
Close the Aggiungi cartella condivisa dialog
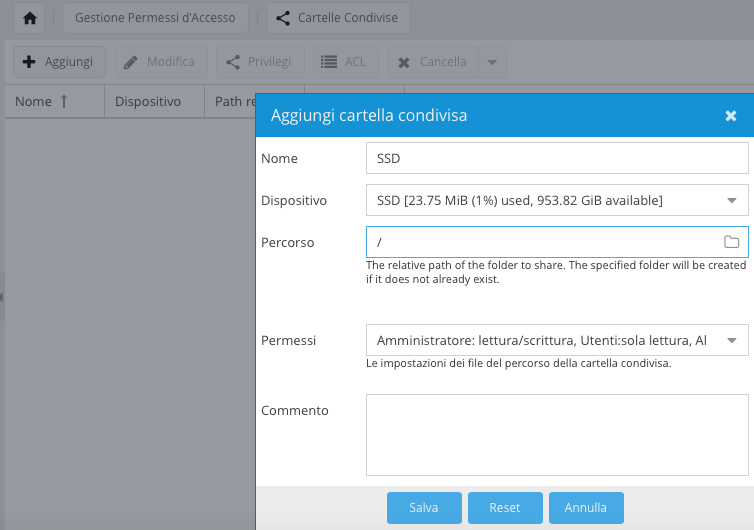pyautogui.click(x=730, y=115)
